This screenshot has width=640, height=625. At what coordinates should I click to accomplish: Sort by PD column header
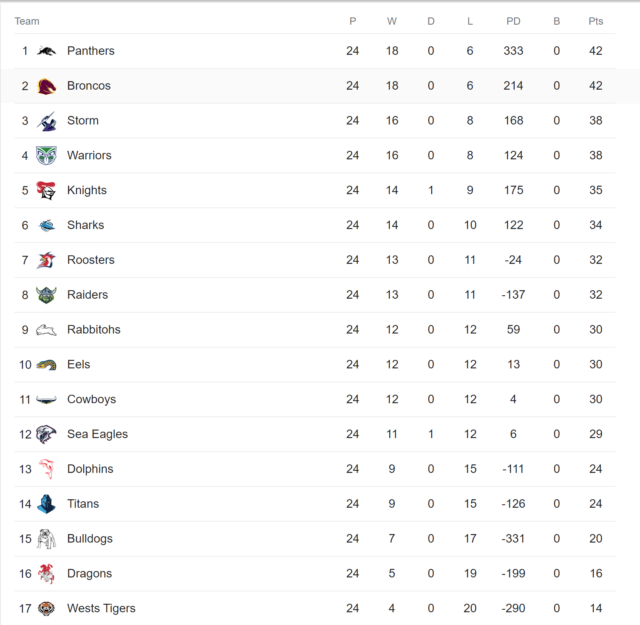[x=513, y=21]
